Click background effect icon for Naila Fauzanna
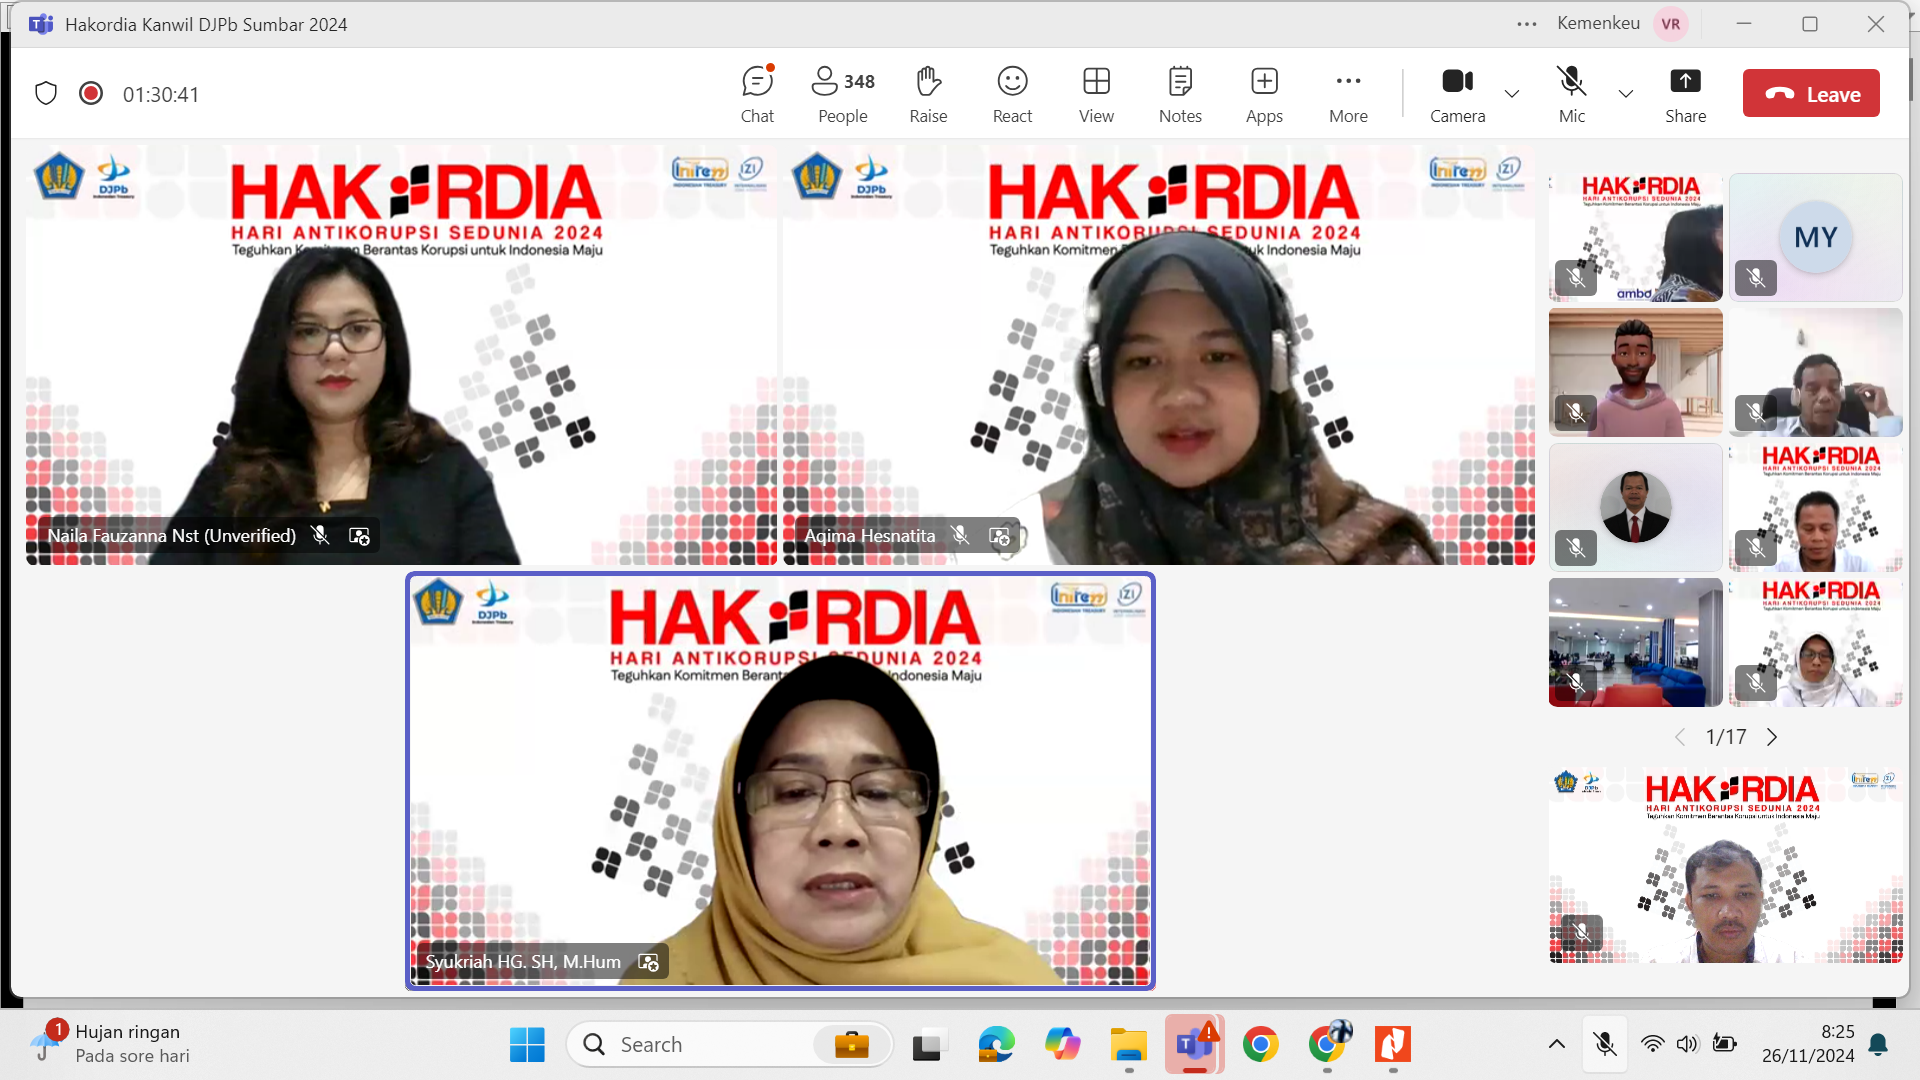This screenshot has width=1920, height=1080. pyautogui.click(x=359, y=536)
